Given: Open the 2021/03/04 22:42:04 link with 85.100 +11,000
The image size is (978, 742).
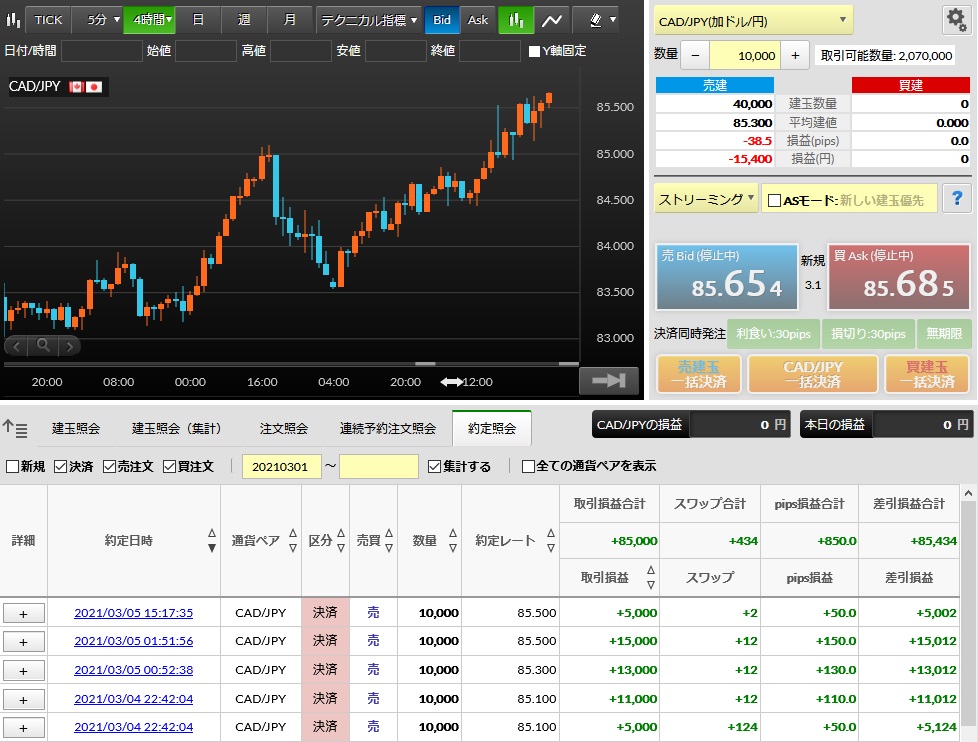Looking at the screenshot, I should point(133,699).
